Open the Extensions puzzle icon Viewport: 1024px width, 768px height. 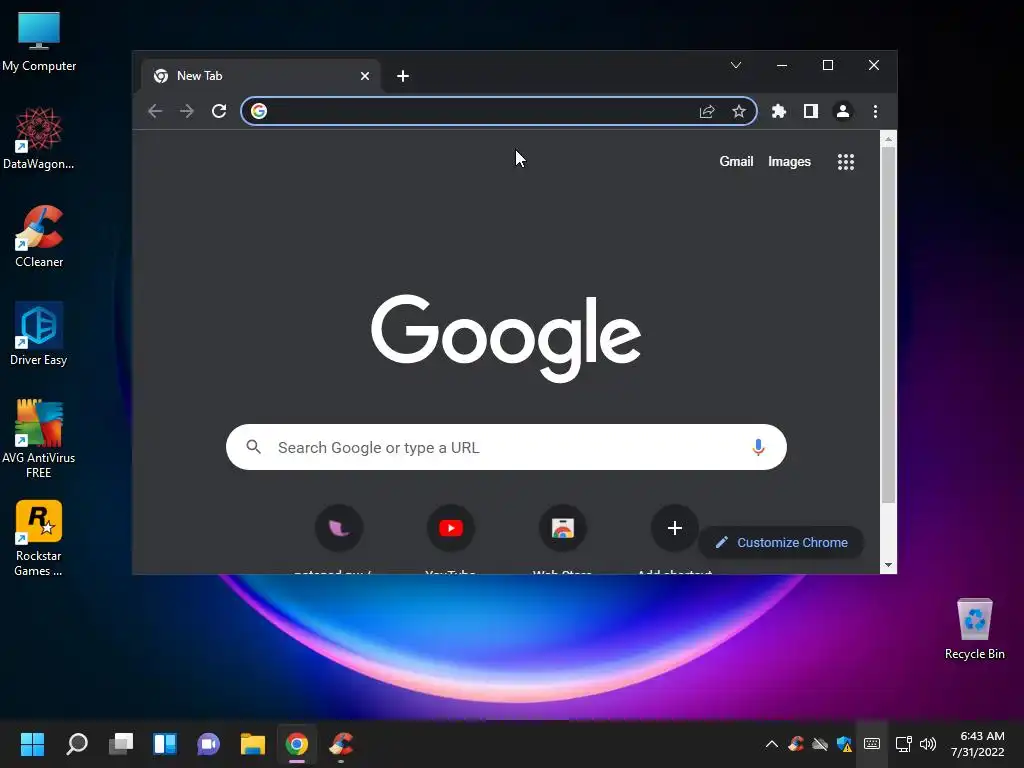tap(778, 111)
